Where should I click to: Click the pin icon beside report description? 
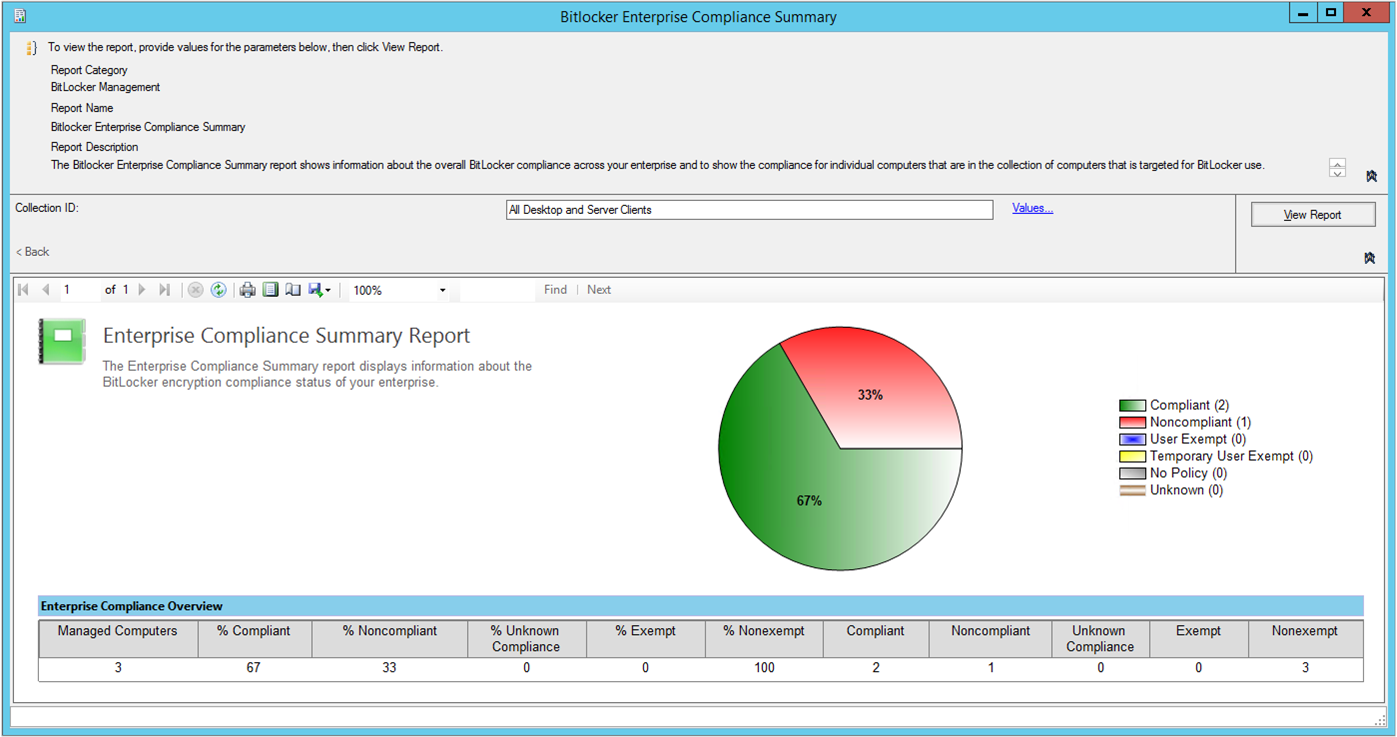tap(1371, 176)
